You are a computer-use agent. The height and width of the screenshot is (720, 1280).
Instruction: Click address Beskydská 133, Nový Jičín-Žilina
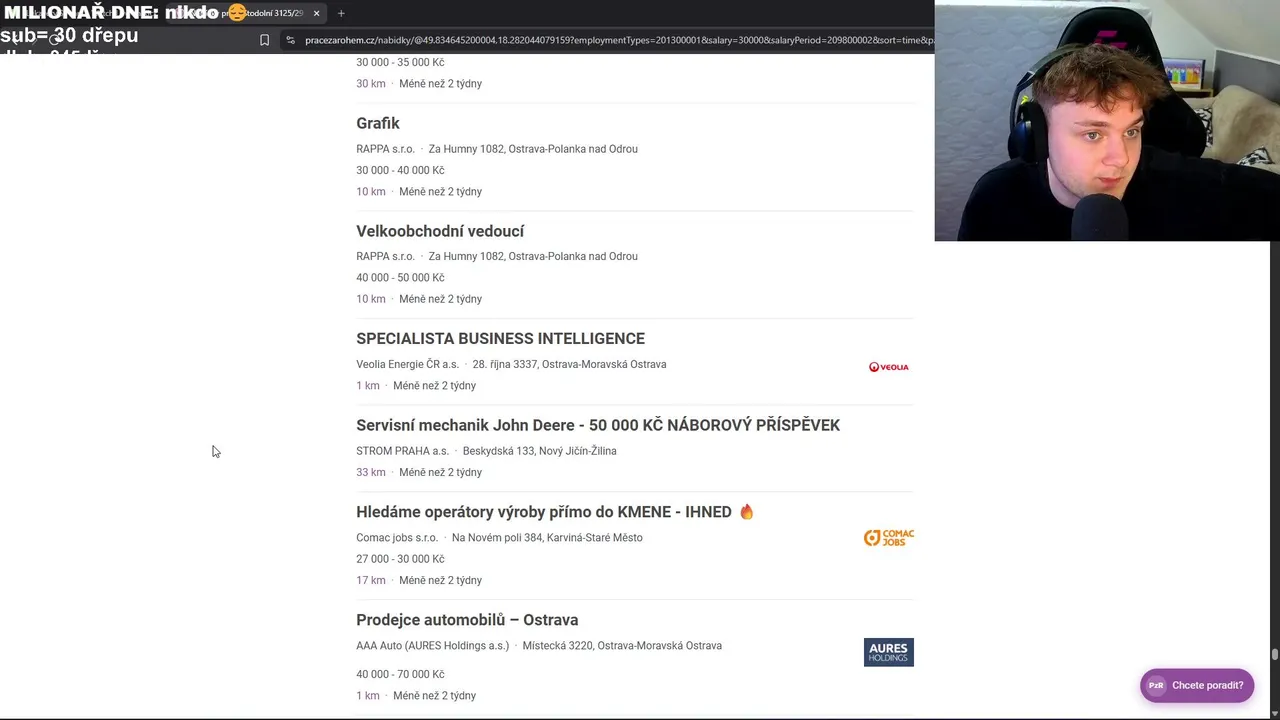pyautogui.click(x=539, y=451)
